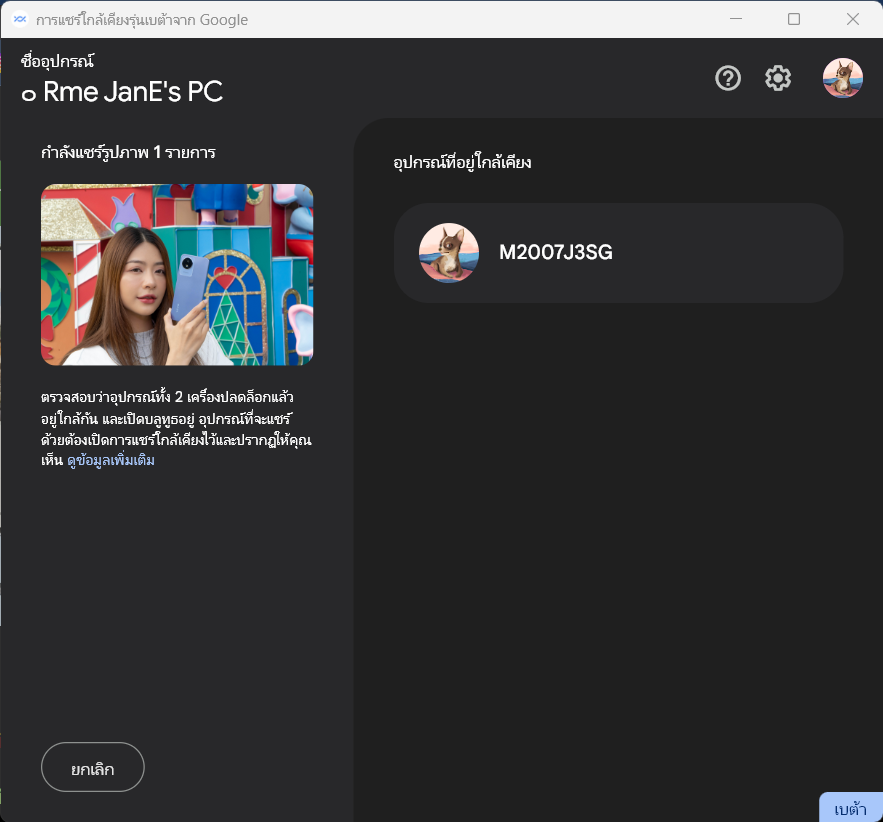This screenshot has width=883, height=822.
Task: Click the account profile avatar at top right
Action: (842, 78)
